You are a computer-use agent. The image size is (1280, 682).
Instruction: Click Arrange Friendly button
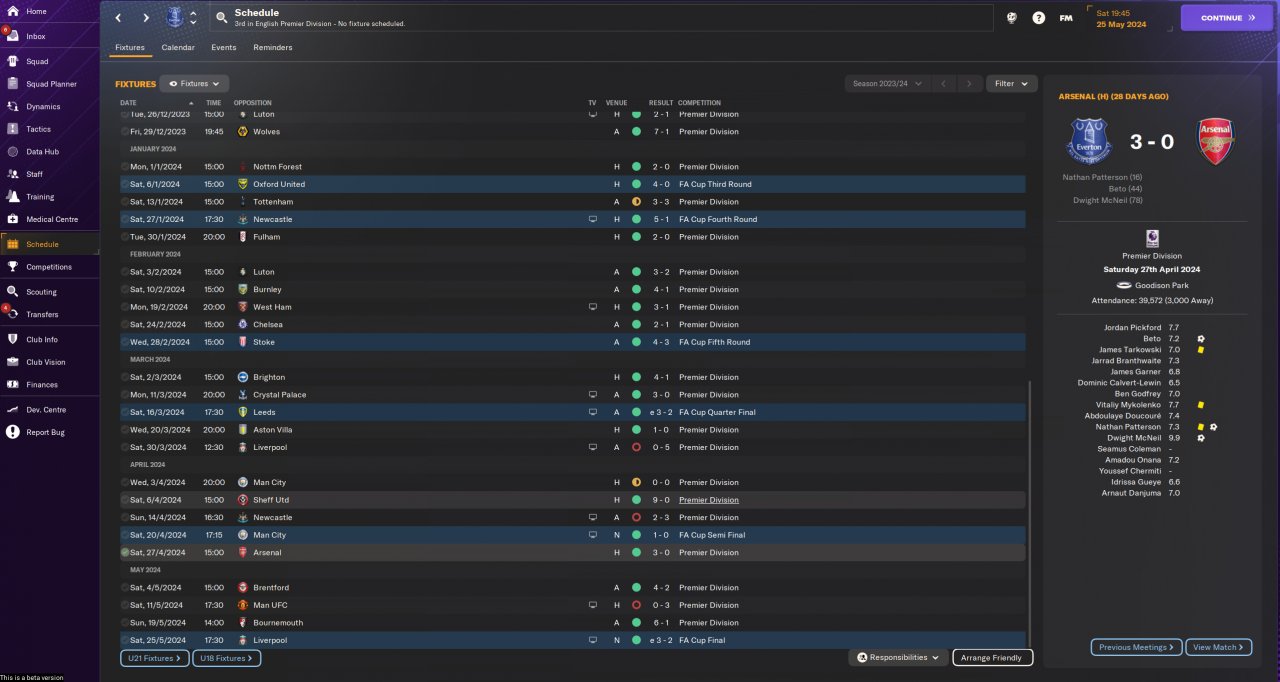click(x=993, y=658)
